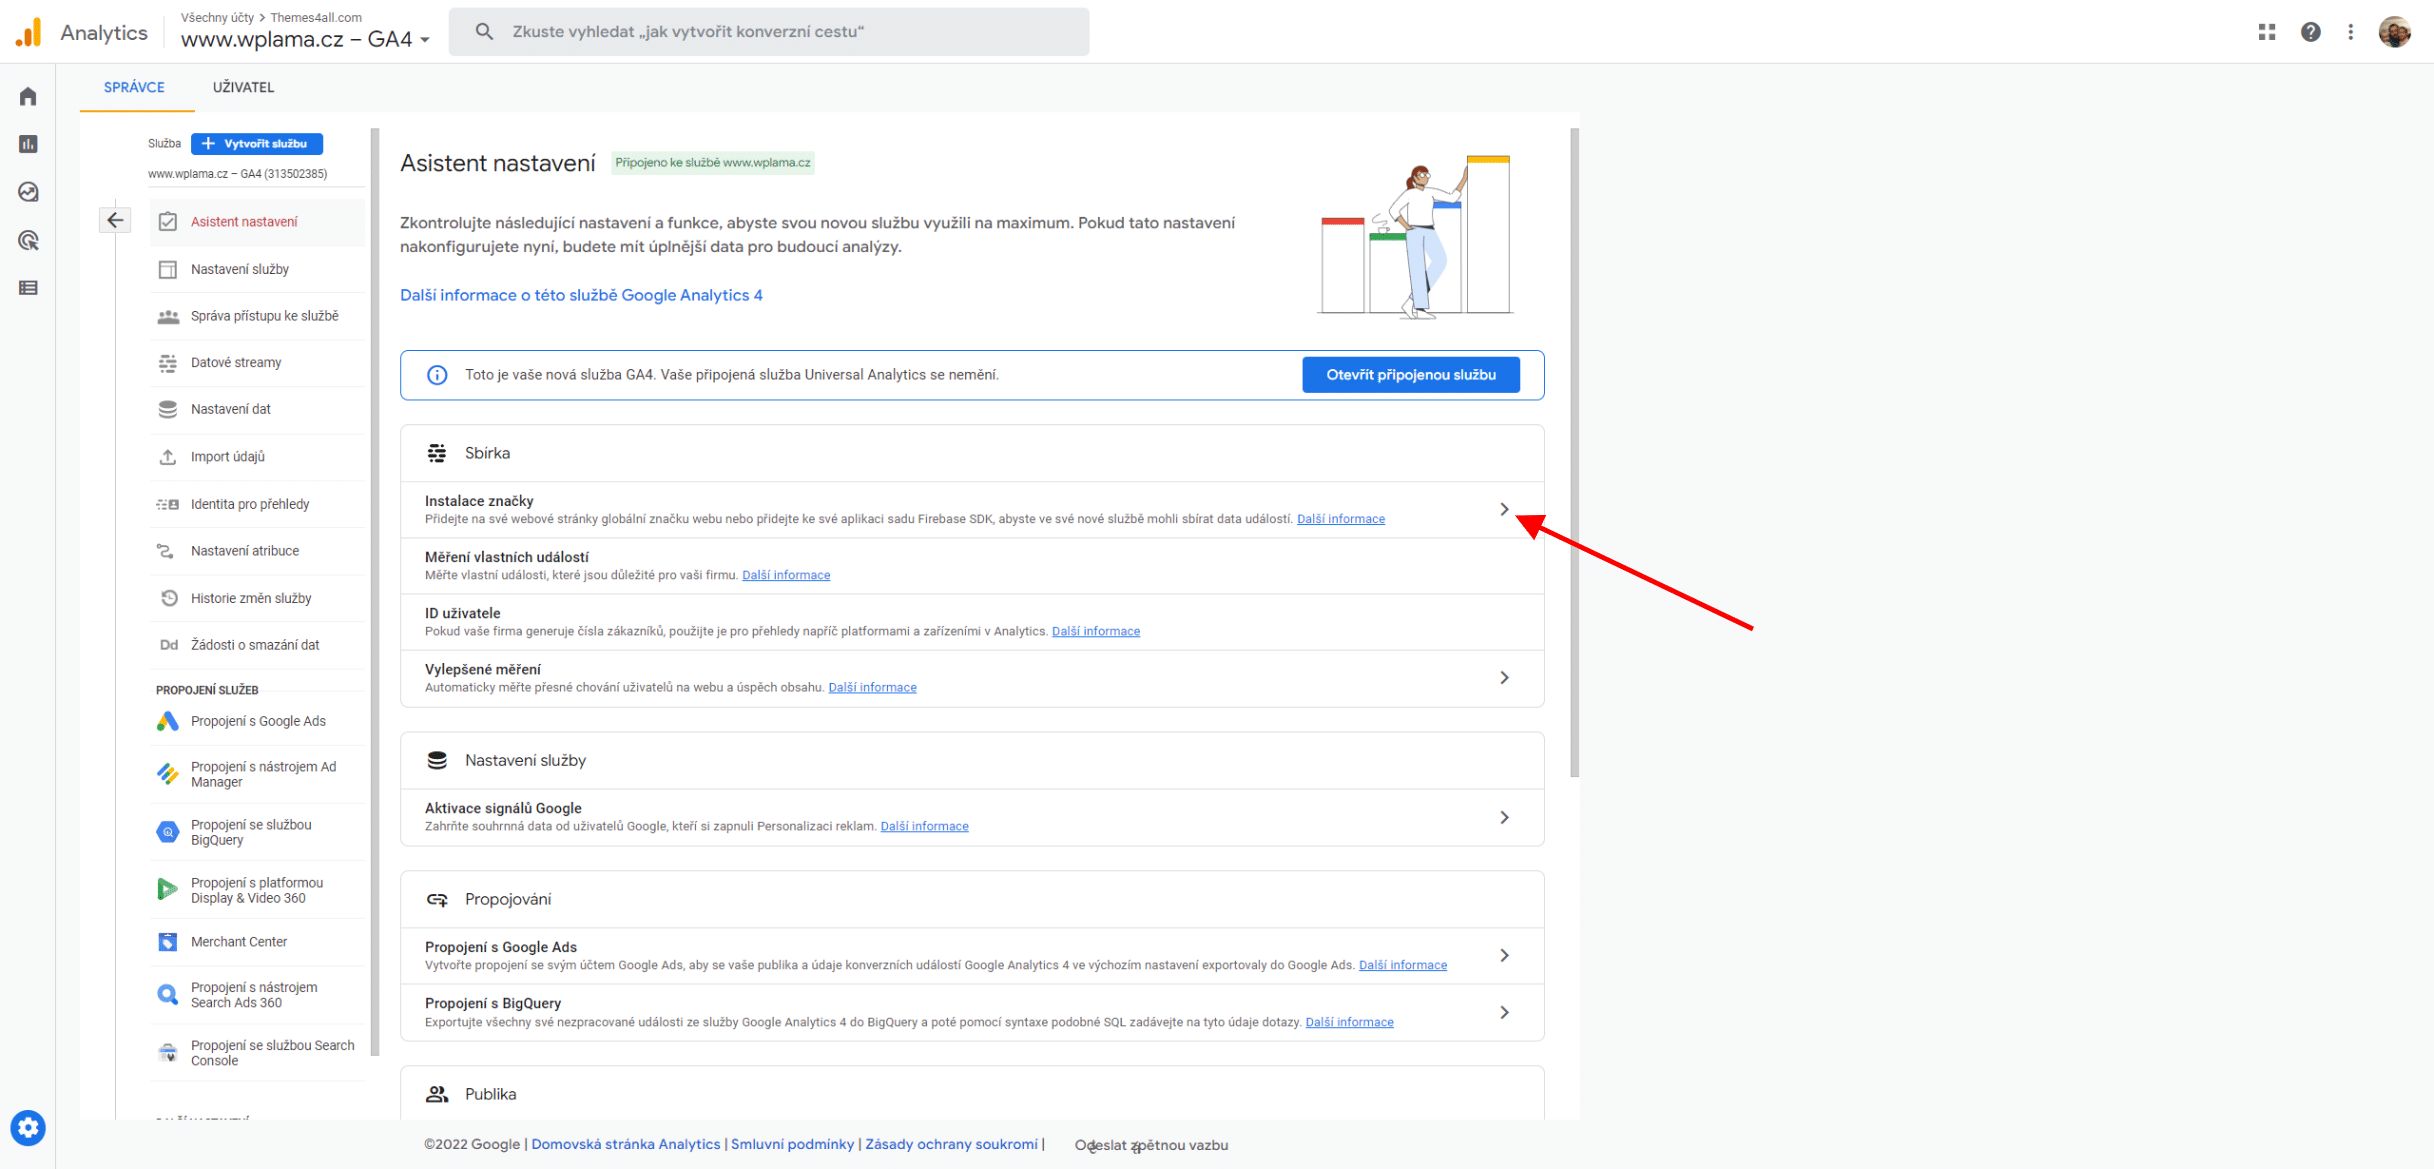Click the Vytvořit službu button
This screenshot has width=2434, height=1169.
(257, 144)
